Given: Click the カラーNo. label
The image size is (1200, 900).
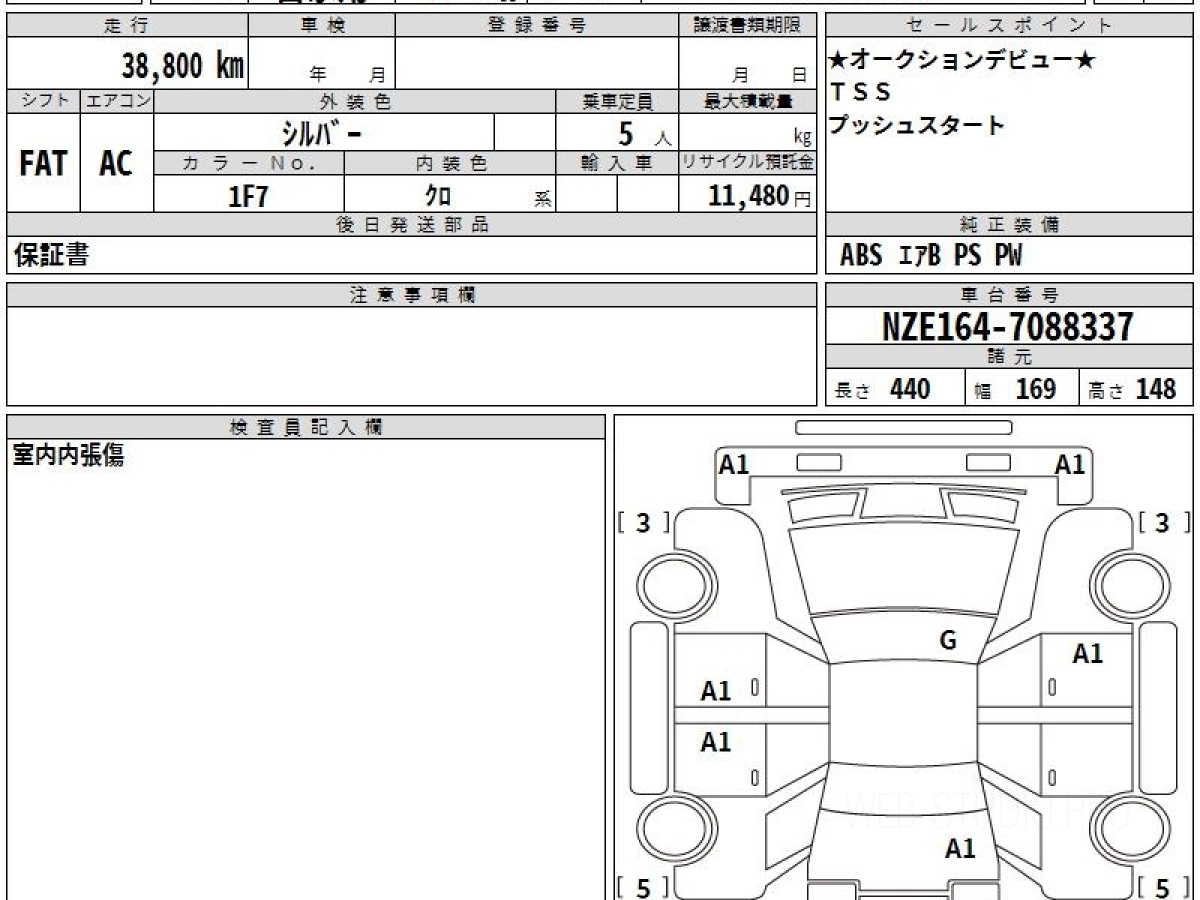Looking at the screenshot, I should tap(249, 163).
